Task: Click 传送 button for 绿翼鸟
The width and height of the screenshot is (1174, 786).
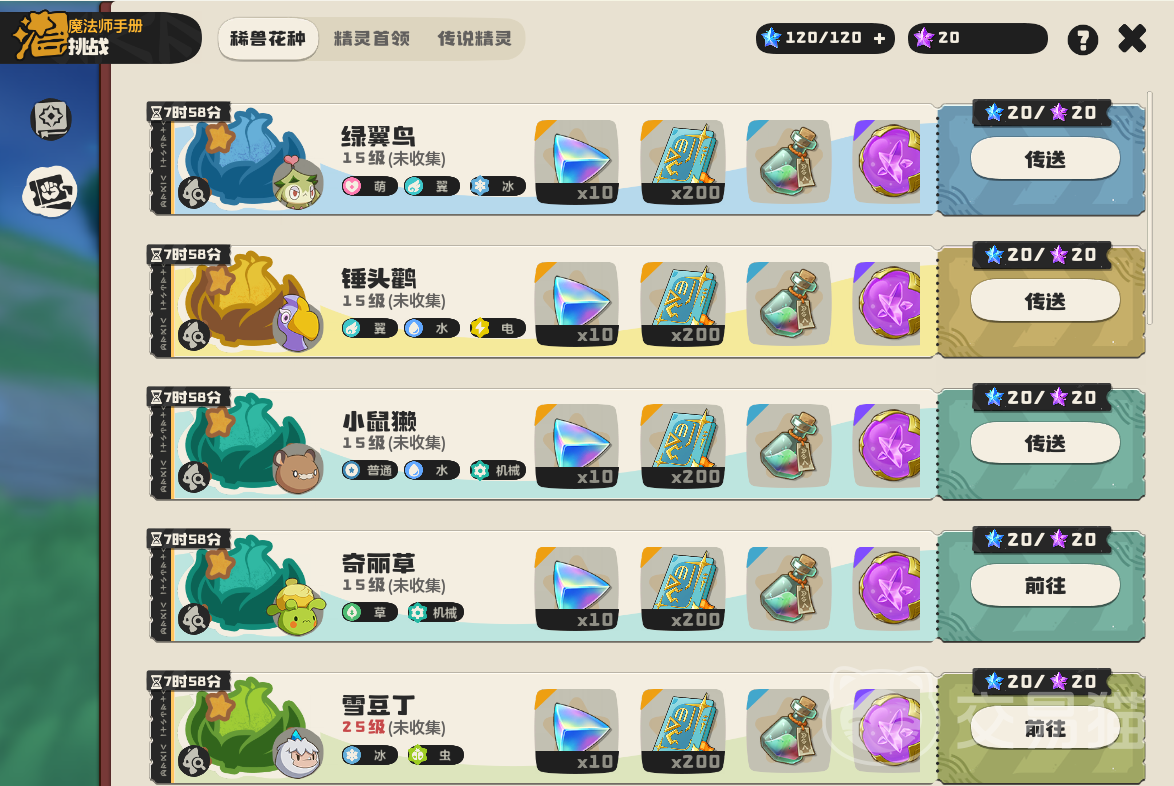Action: pos(1045,159)
